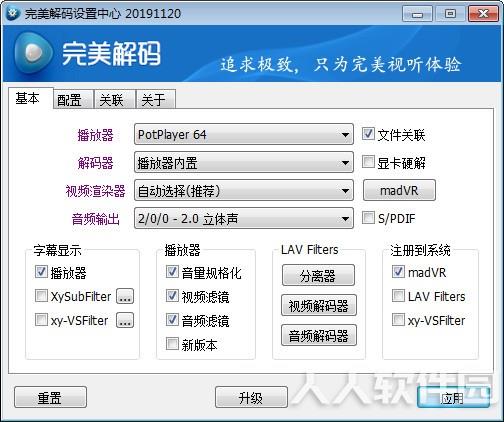This screenshot has height=422, width=504.
Task: Toggle the 音量规格化 checkbox
Action: (172, 272)
